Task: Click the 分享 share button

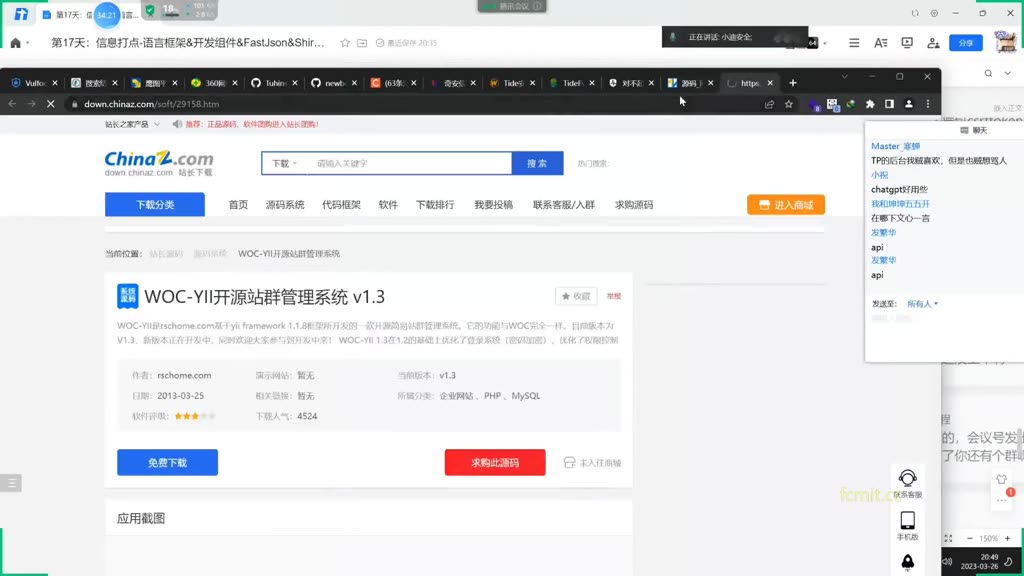Action: 966,42
